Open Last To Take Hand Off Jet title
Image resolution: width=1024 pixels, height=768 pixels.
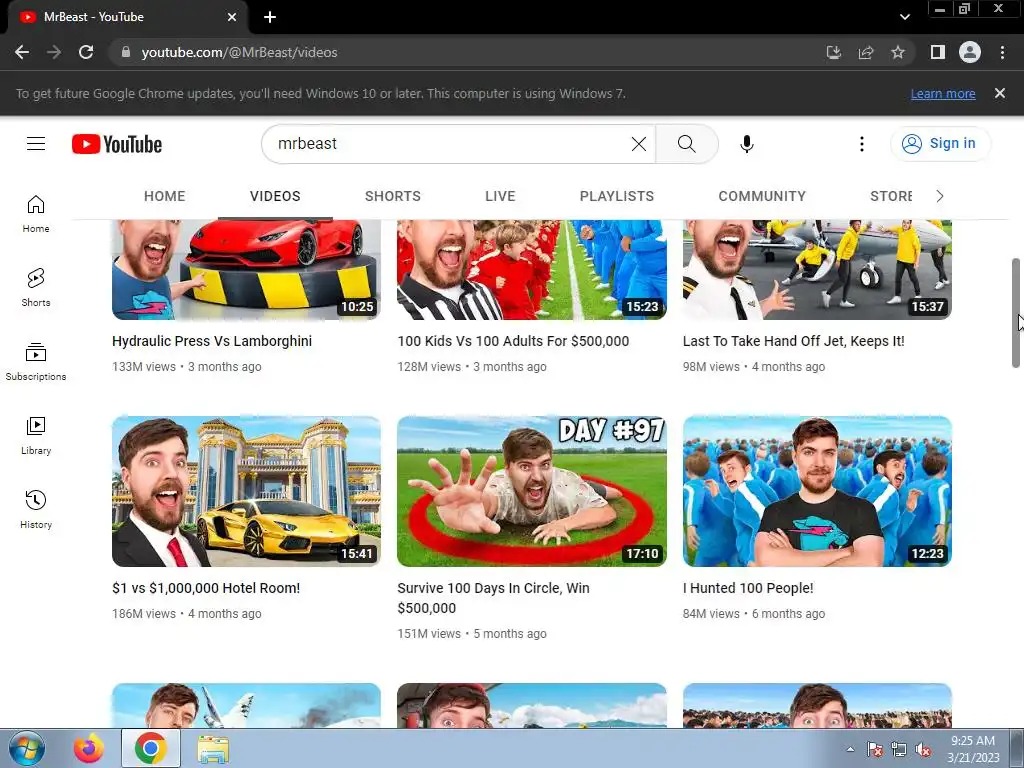(793, 341)
